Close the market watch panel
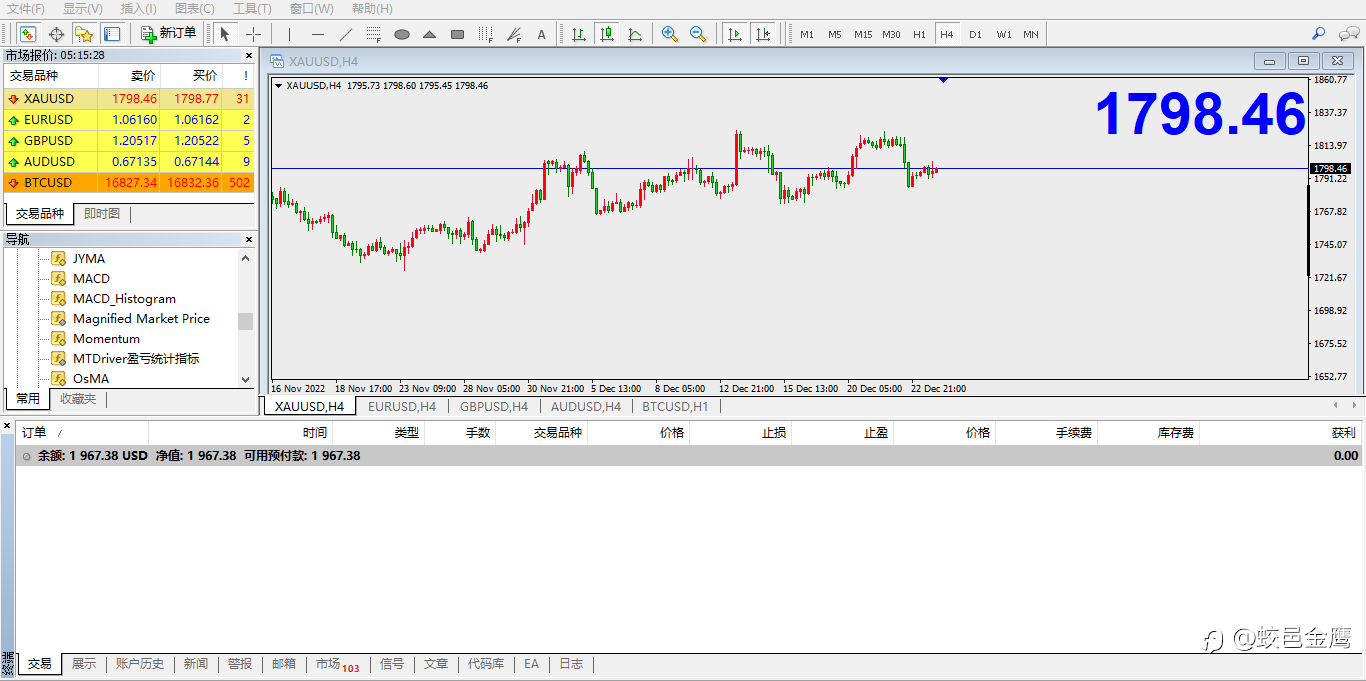 [x=249, y=55]
